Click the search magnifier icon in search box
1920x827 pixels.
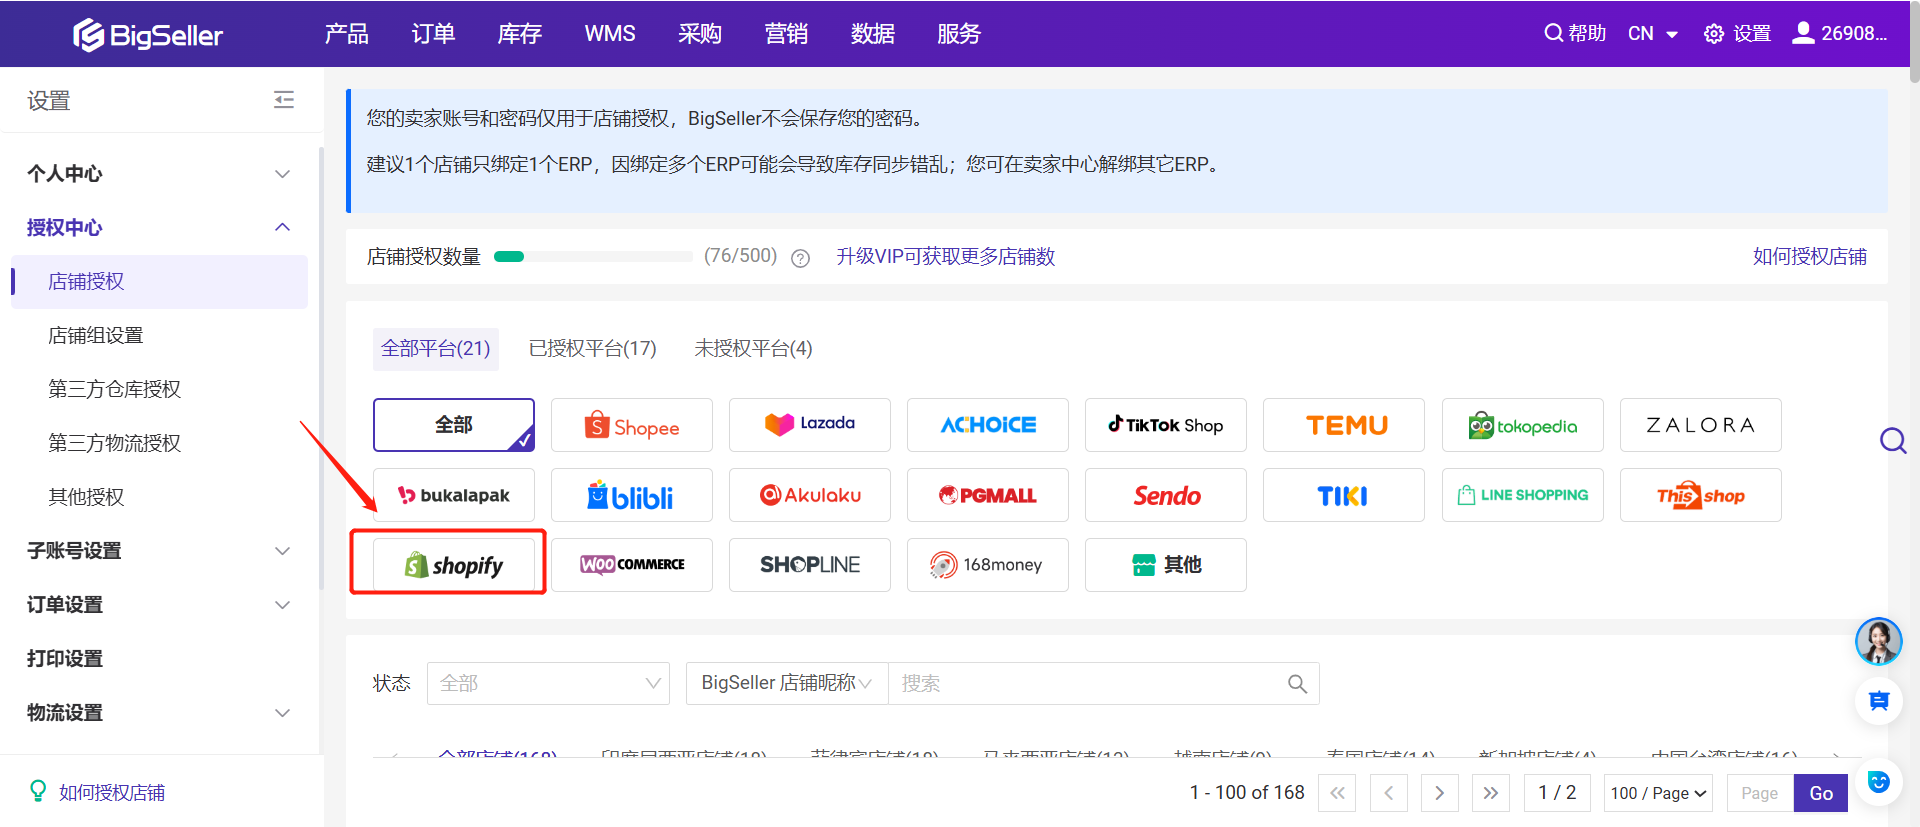pos(1297,684)
